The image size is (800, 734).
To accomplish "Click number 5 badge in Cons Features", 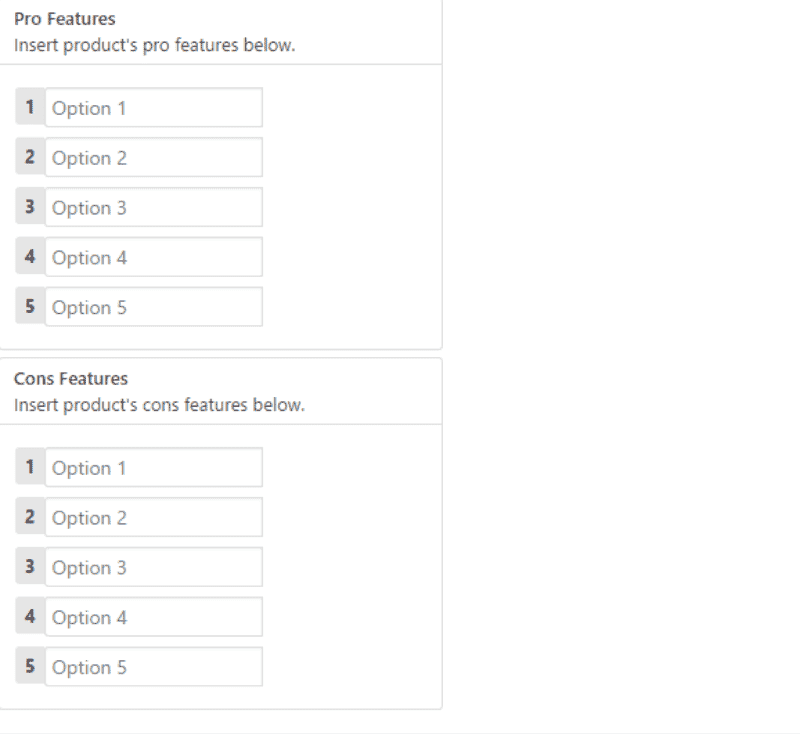I will (x=30, y=666).
